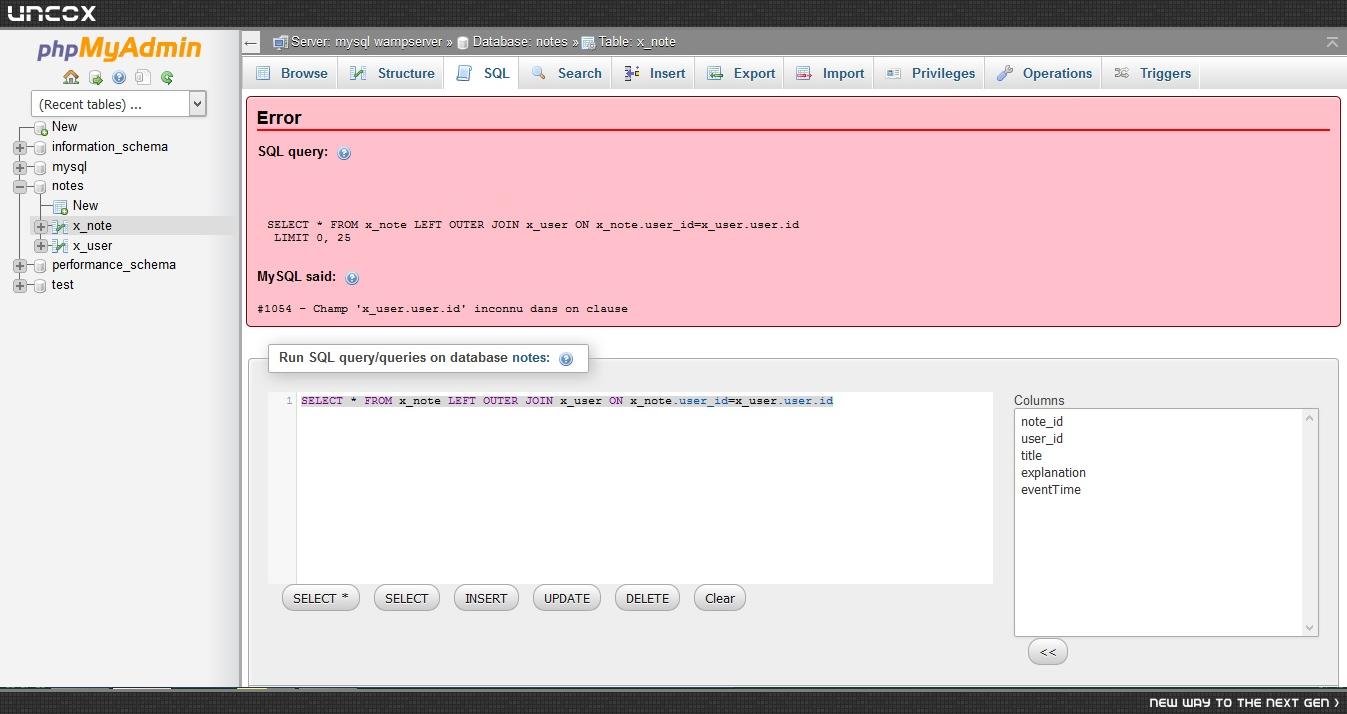Collapse page header using top-right chevron
Image resolution: width=1347 pixels, height=714 pixels.
coord(1332,42)
